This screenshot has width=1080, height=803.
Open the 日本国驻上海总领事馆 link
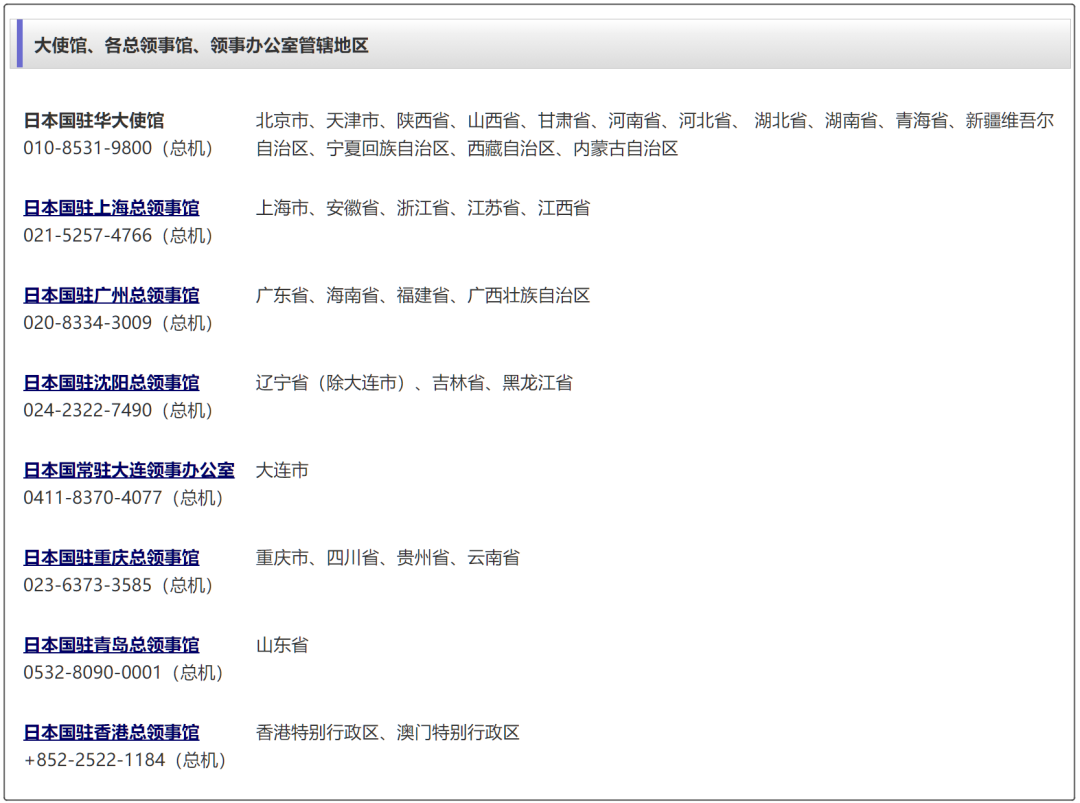(111, 208)
